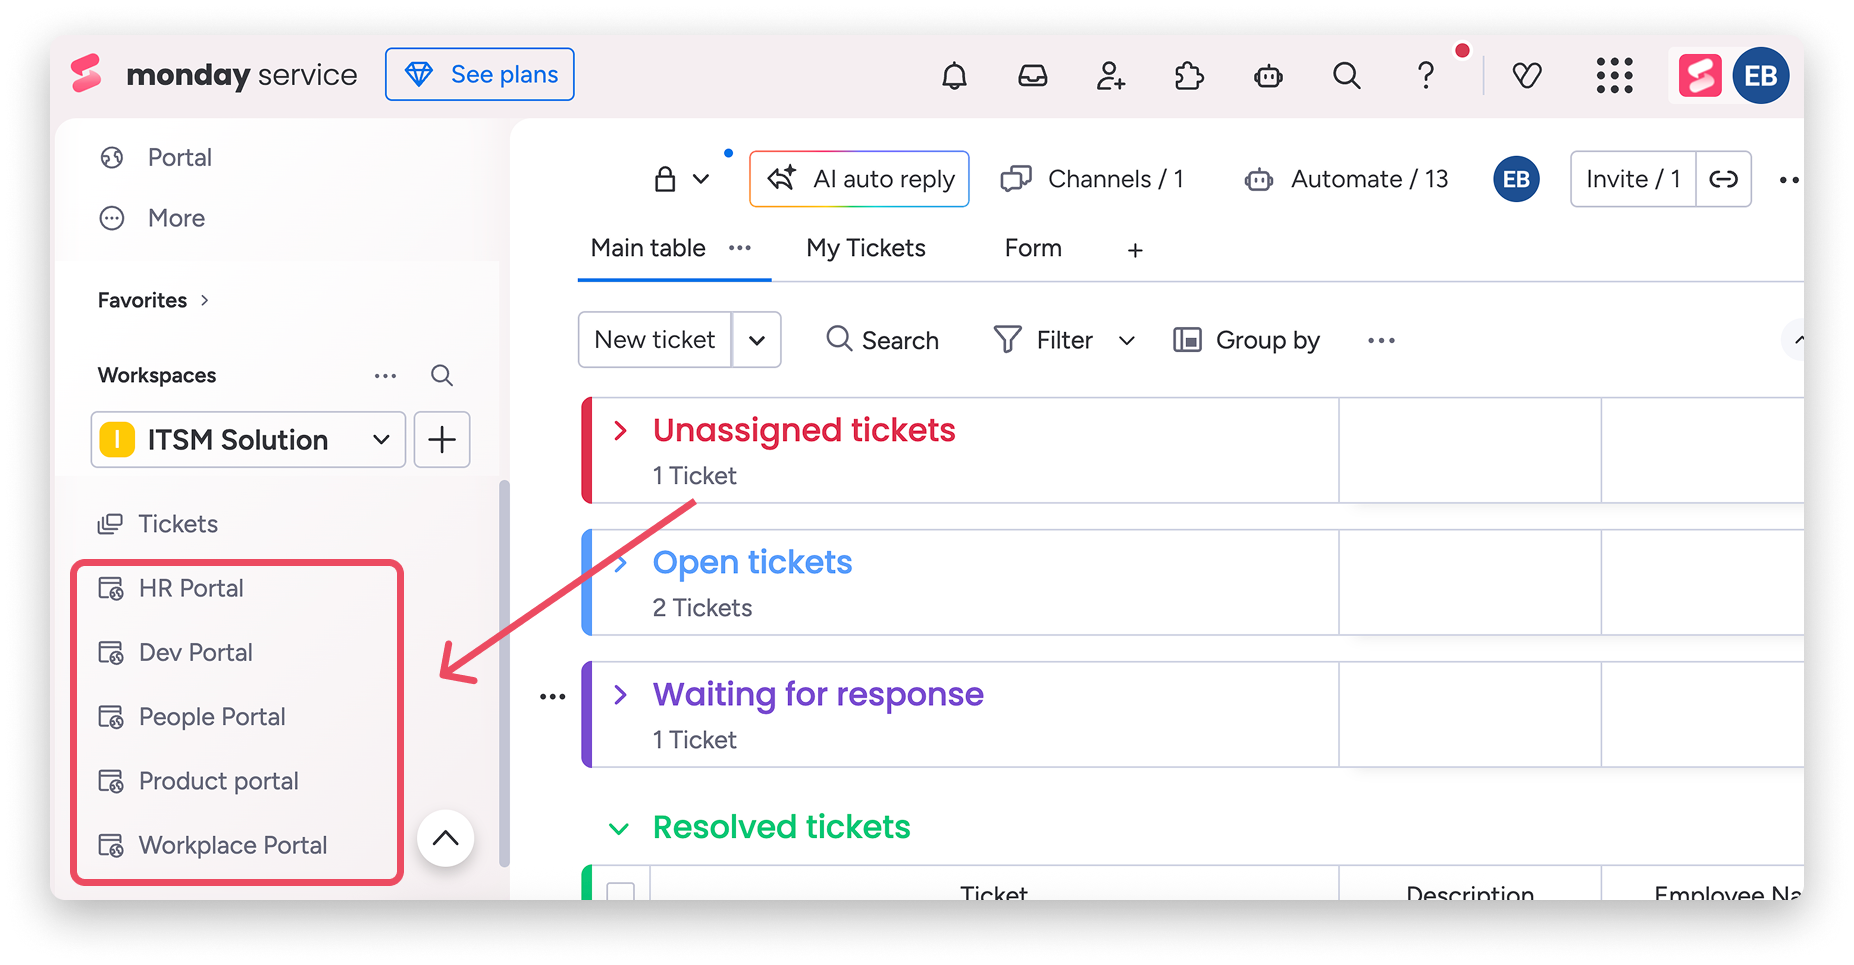Screen dimensions: 1854x965
Task: Click the top bar search magnifier
Action: 1347,75
